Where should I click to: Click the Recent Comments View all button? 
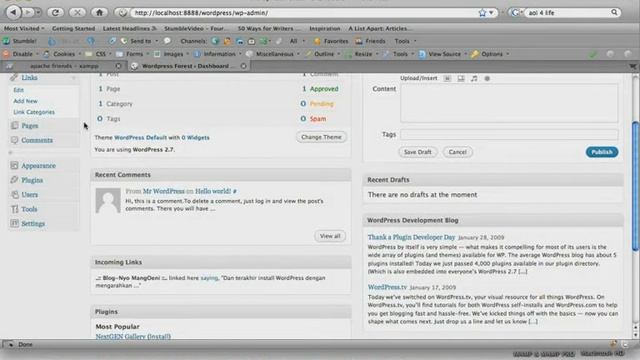coord(330,236)
